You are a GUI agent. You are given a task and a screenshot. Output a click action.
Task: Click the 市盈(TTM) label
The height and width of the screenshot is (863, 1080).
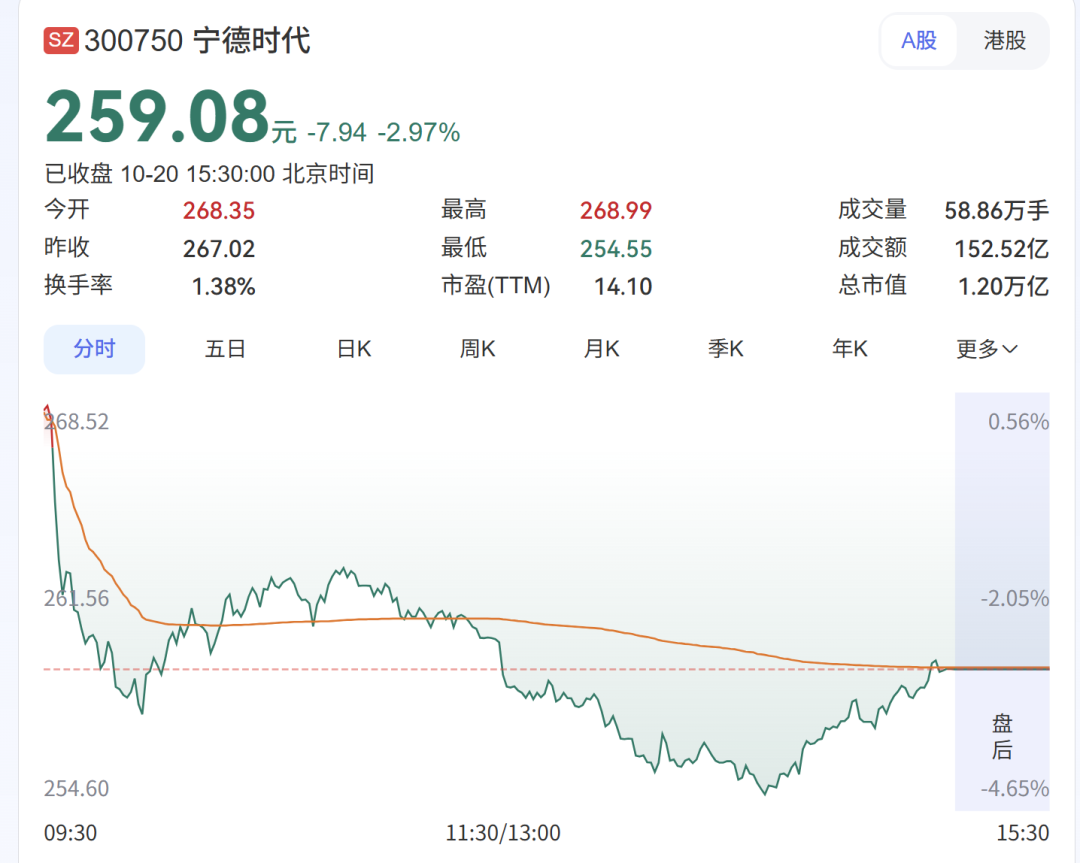point(496,285)
